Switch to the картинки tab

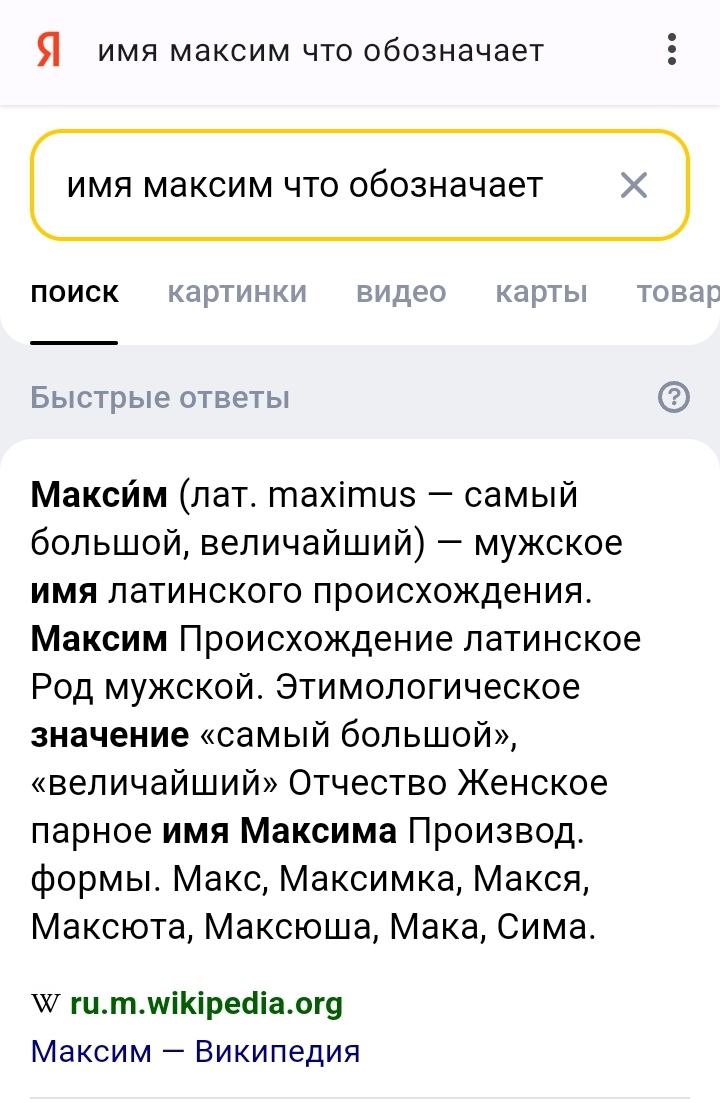click(x=238, y=292)
